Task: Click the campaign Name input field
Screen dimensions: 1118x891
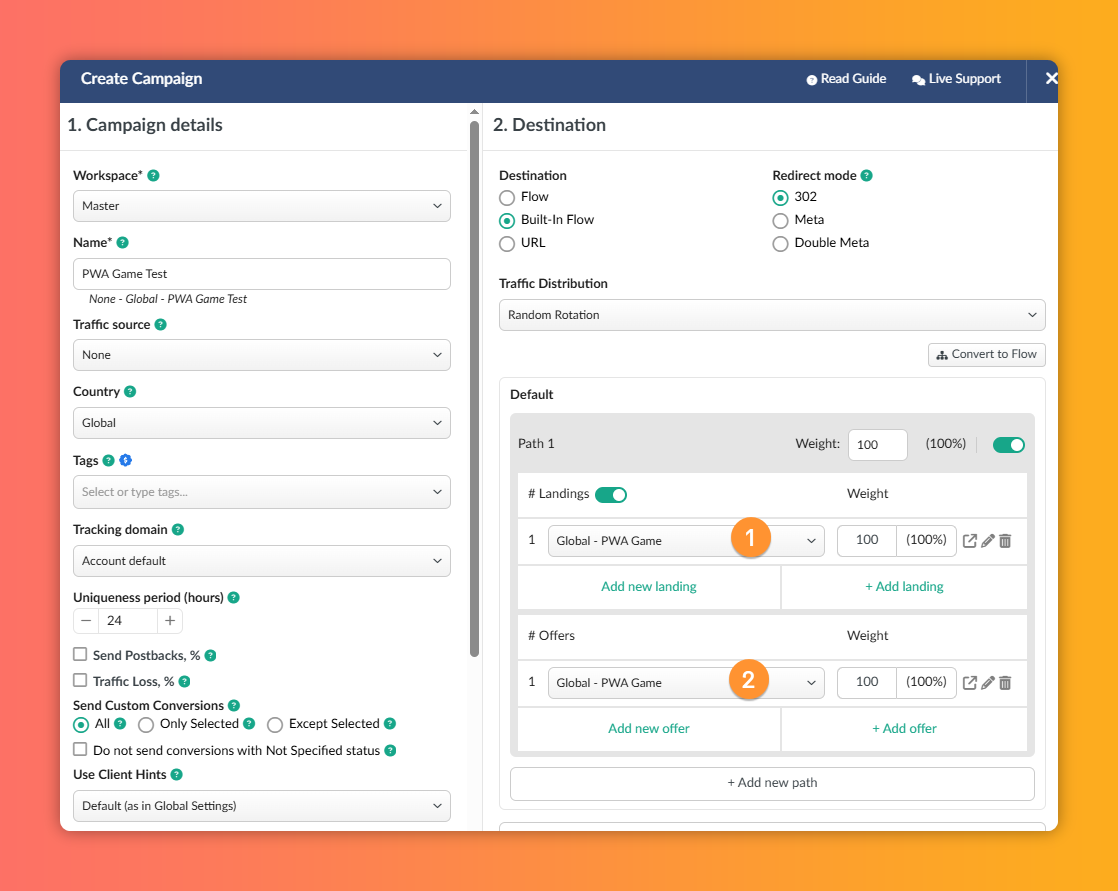Action: click(x=261, y=274)
